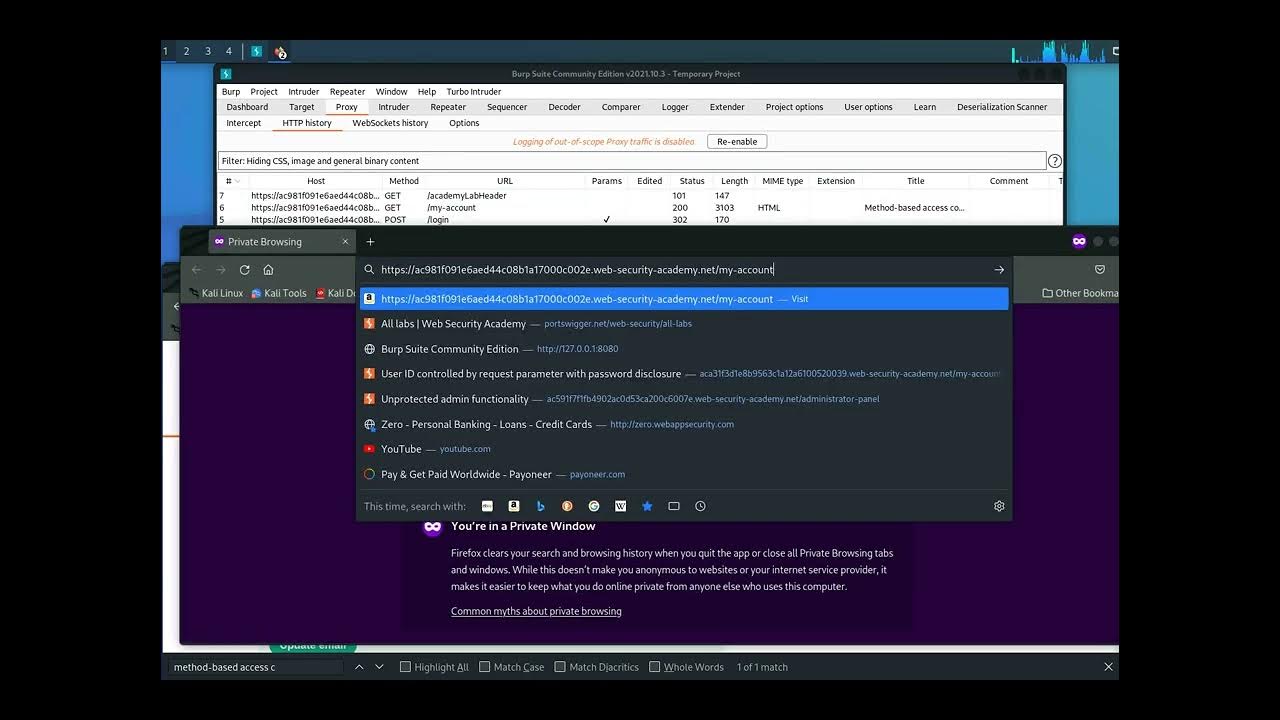The height and width of the screenshot is (720, 1280).
Task: Switch to the Extender tab
Action: pos(727,107)
